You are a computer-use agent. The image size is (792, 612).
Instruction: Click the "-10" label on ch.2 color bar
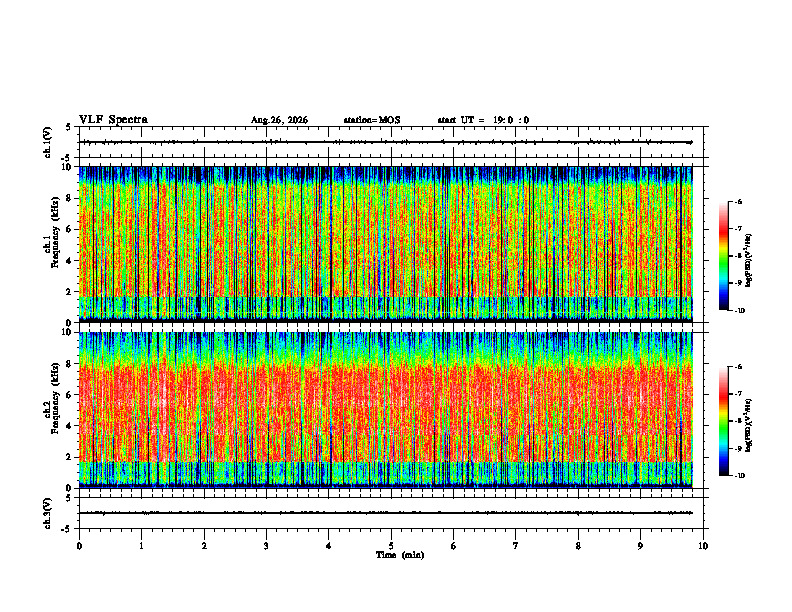coord(740,476)
